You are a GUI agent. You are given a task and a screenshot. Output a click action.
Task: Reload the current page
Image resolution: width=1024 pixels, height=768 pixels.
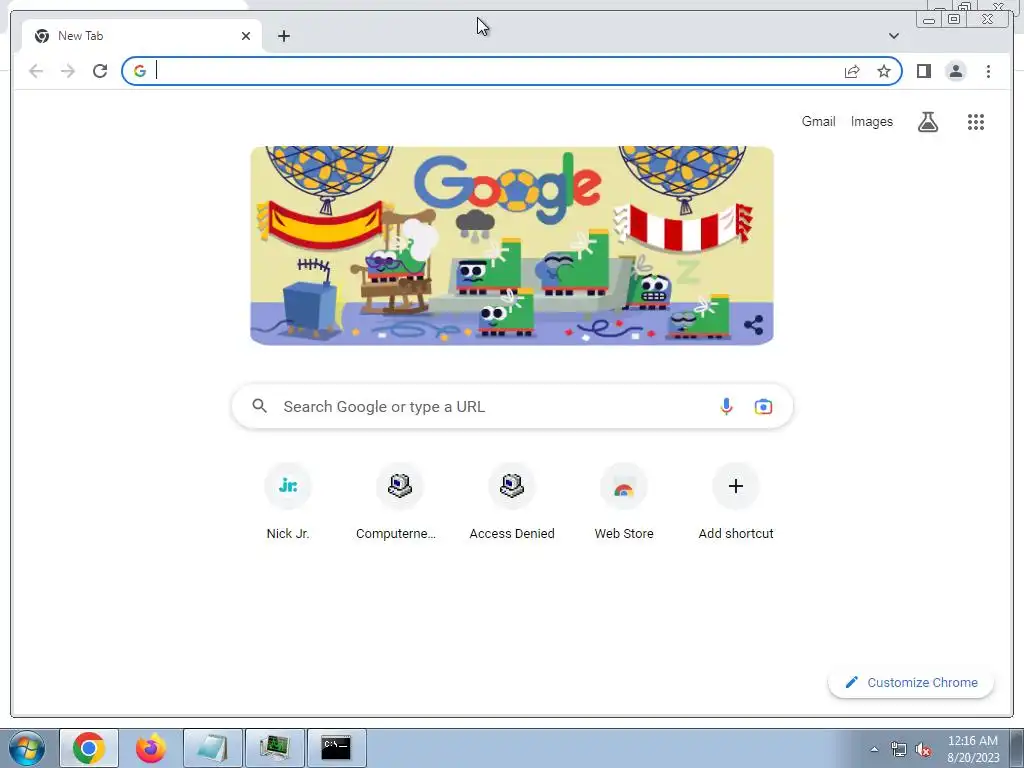coord(100,71)
